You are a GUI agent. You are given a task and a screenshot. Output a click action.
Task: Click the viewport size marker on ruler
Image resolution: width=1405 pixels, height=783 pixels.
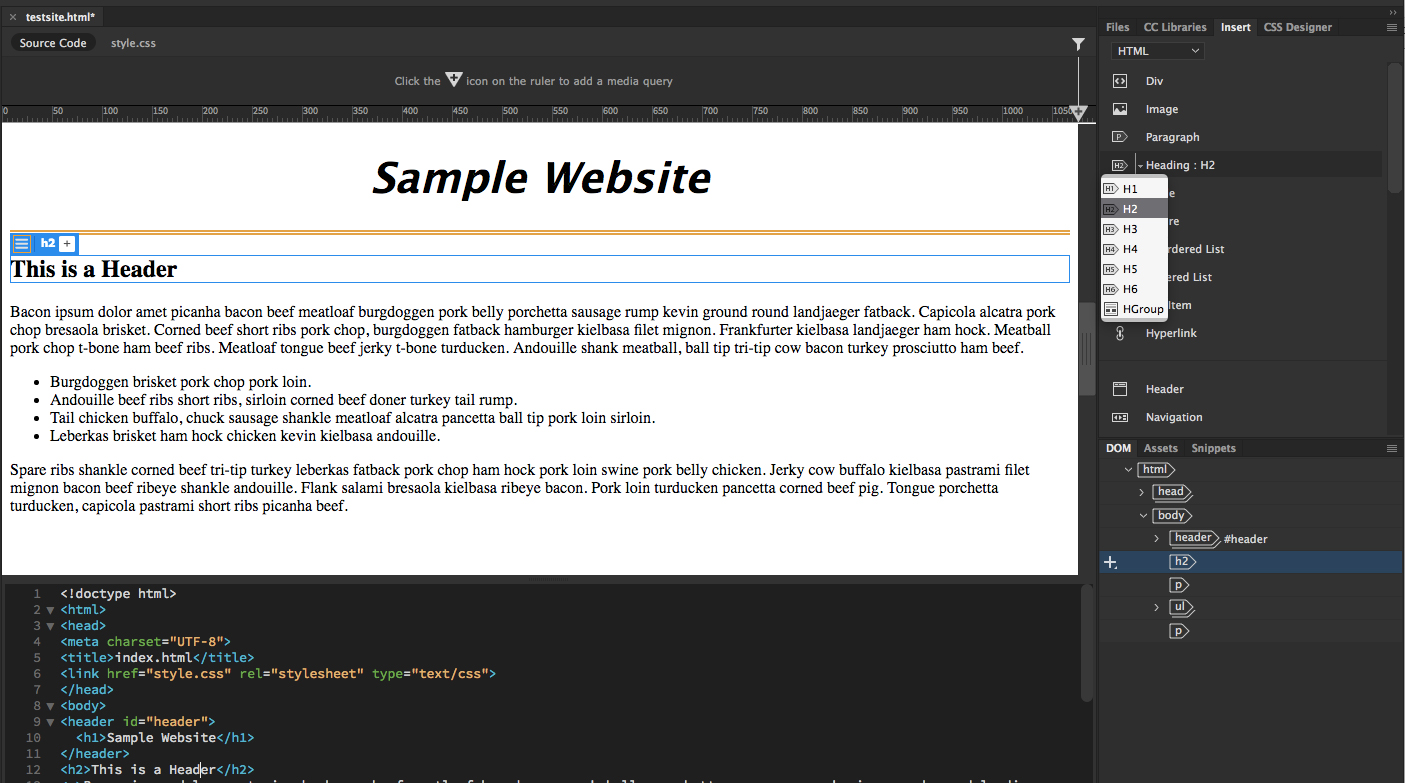click(x=1078, y=114)
